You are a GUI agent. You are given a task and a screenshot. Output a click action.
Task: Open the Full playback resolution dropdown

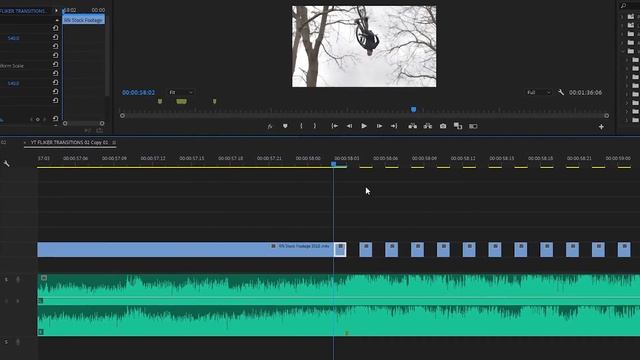pyautogui.click(x=538, y=93)
